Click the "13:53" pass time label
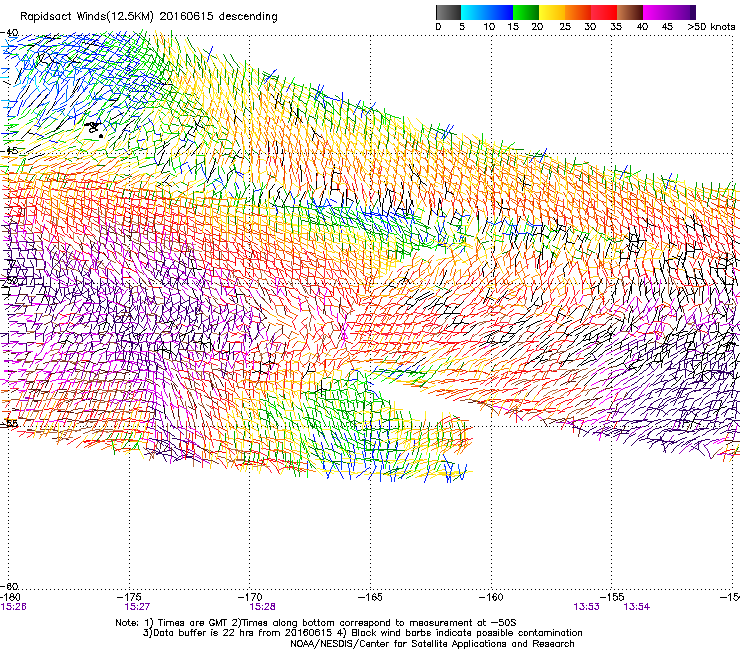Screen dimensions: 740x650 pyautogui.click(x=586, y=607)
